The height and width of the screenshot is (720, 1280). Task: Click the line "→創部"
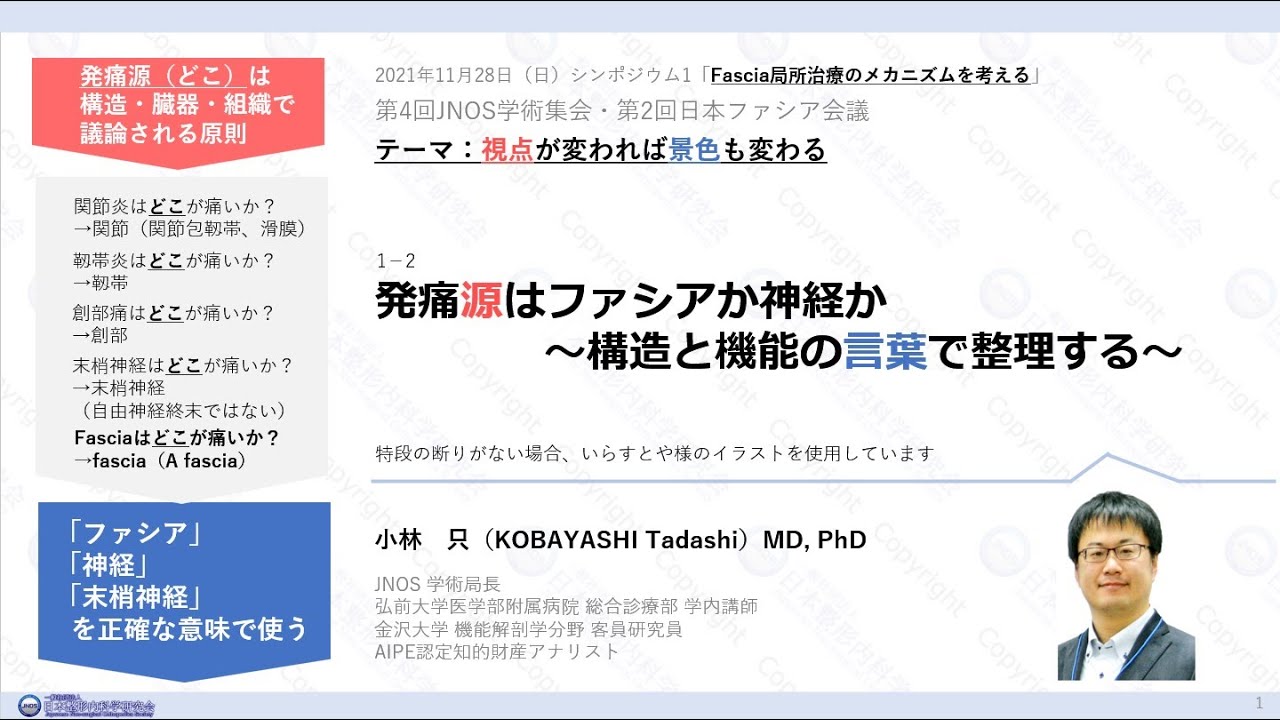[x=100, y=335]
